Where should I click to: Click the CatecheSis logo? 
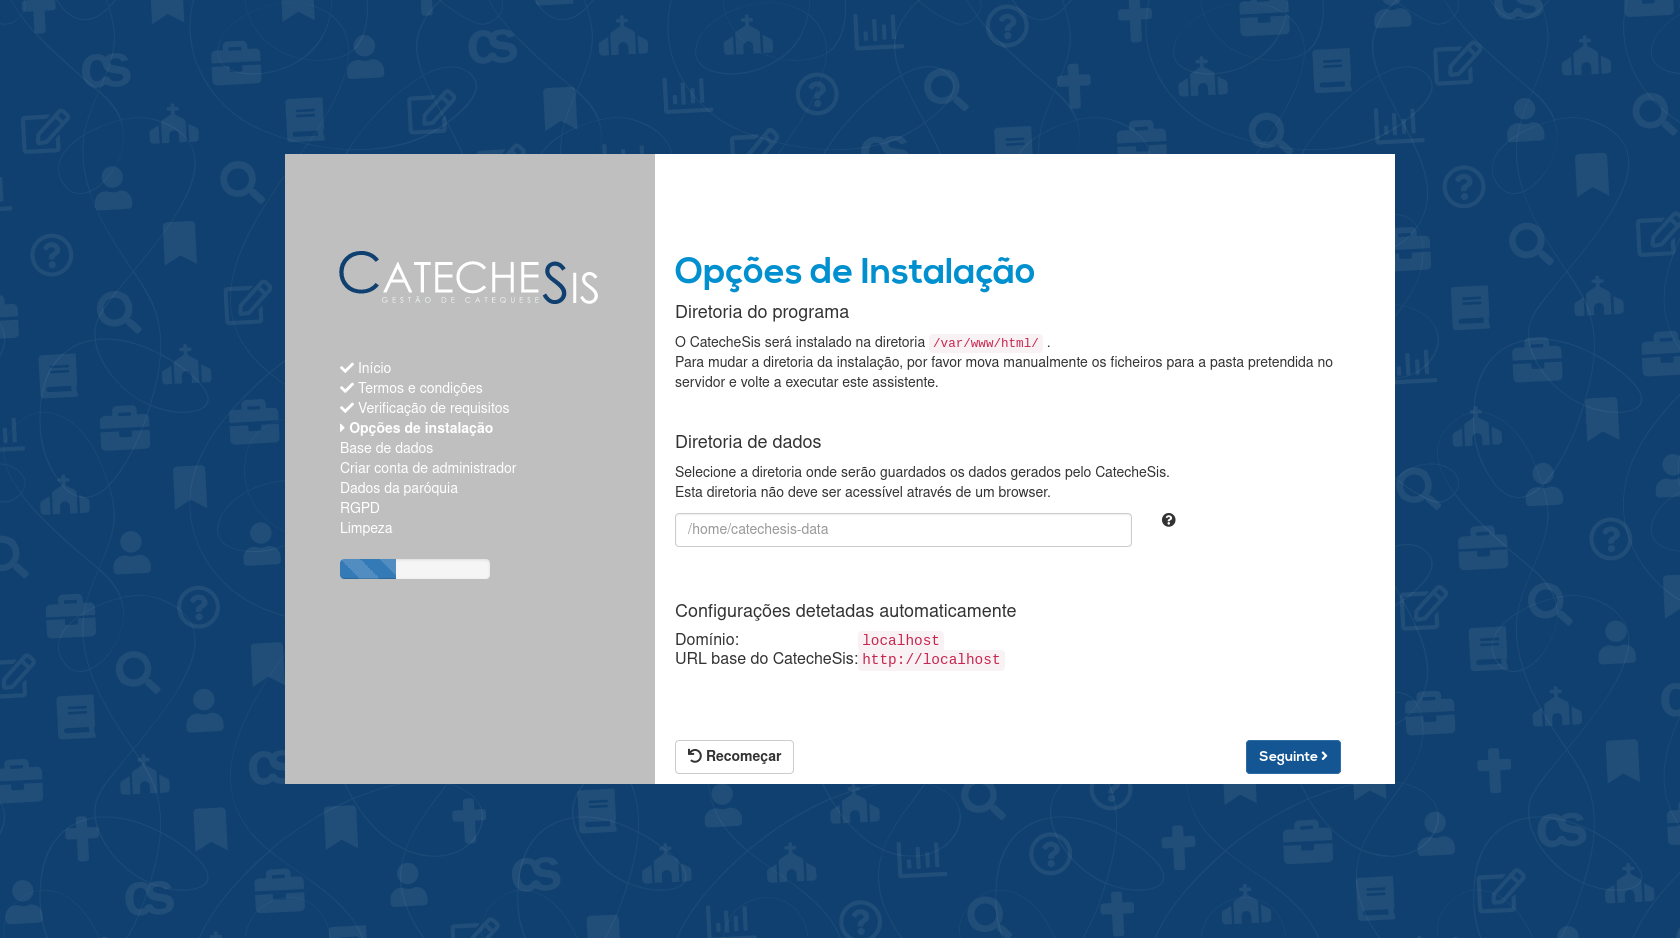tap(468, 278)
